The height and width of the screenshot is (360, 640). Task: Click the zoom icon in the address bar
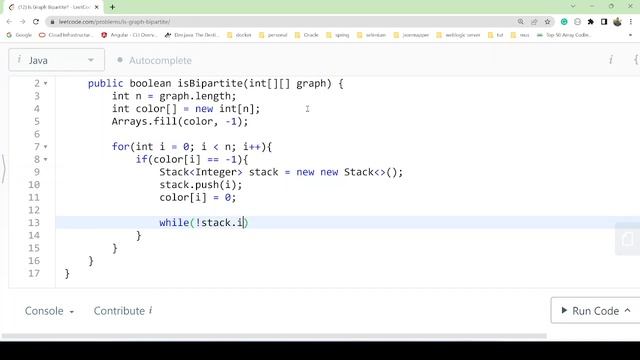[x=520, y=22]
